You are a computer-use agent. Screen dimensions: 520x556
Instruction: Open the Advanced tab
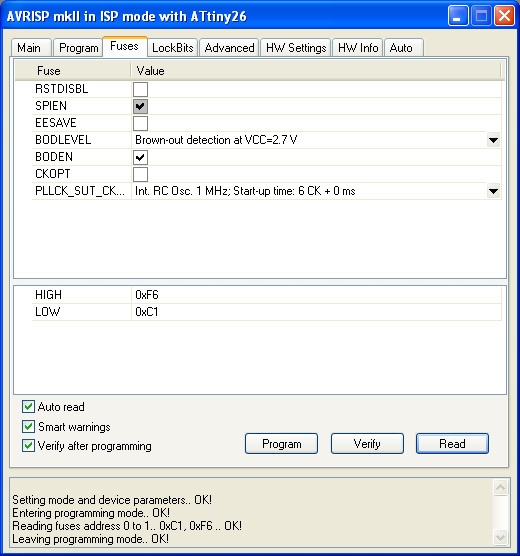click(229, 48)
